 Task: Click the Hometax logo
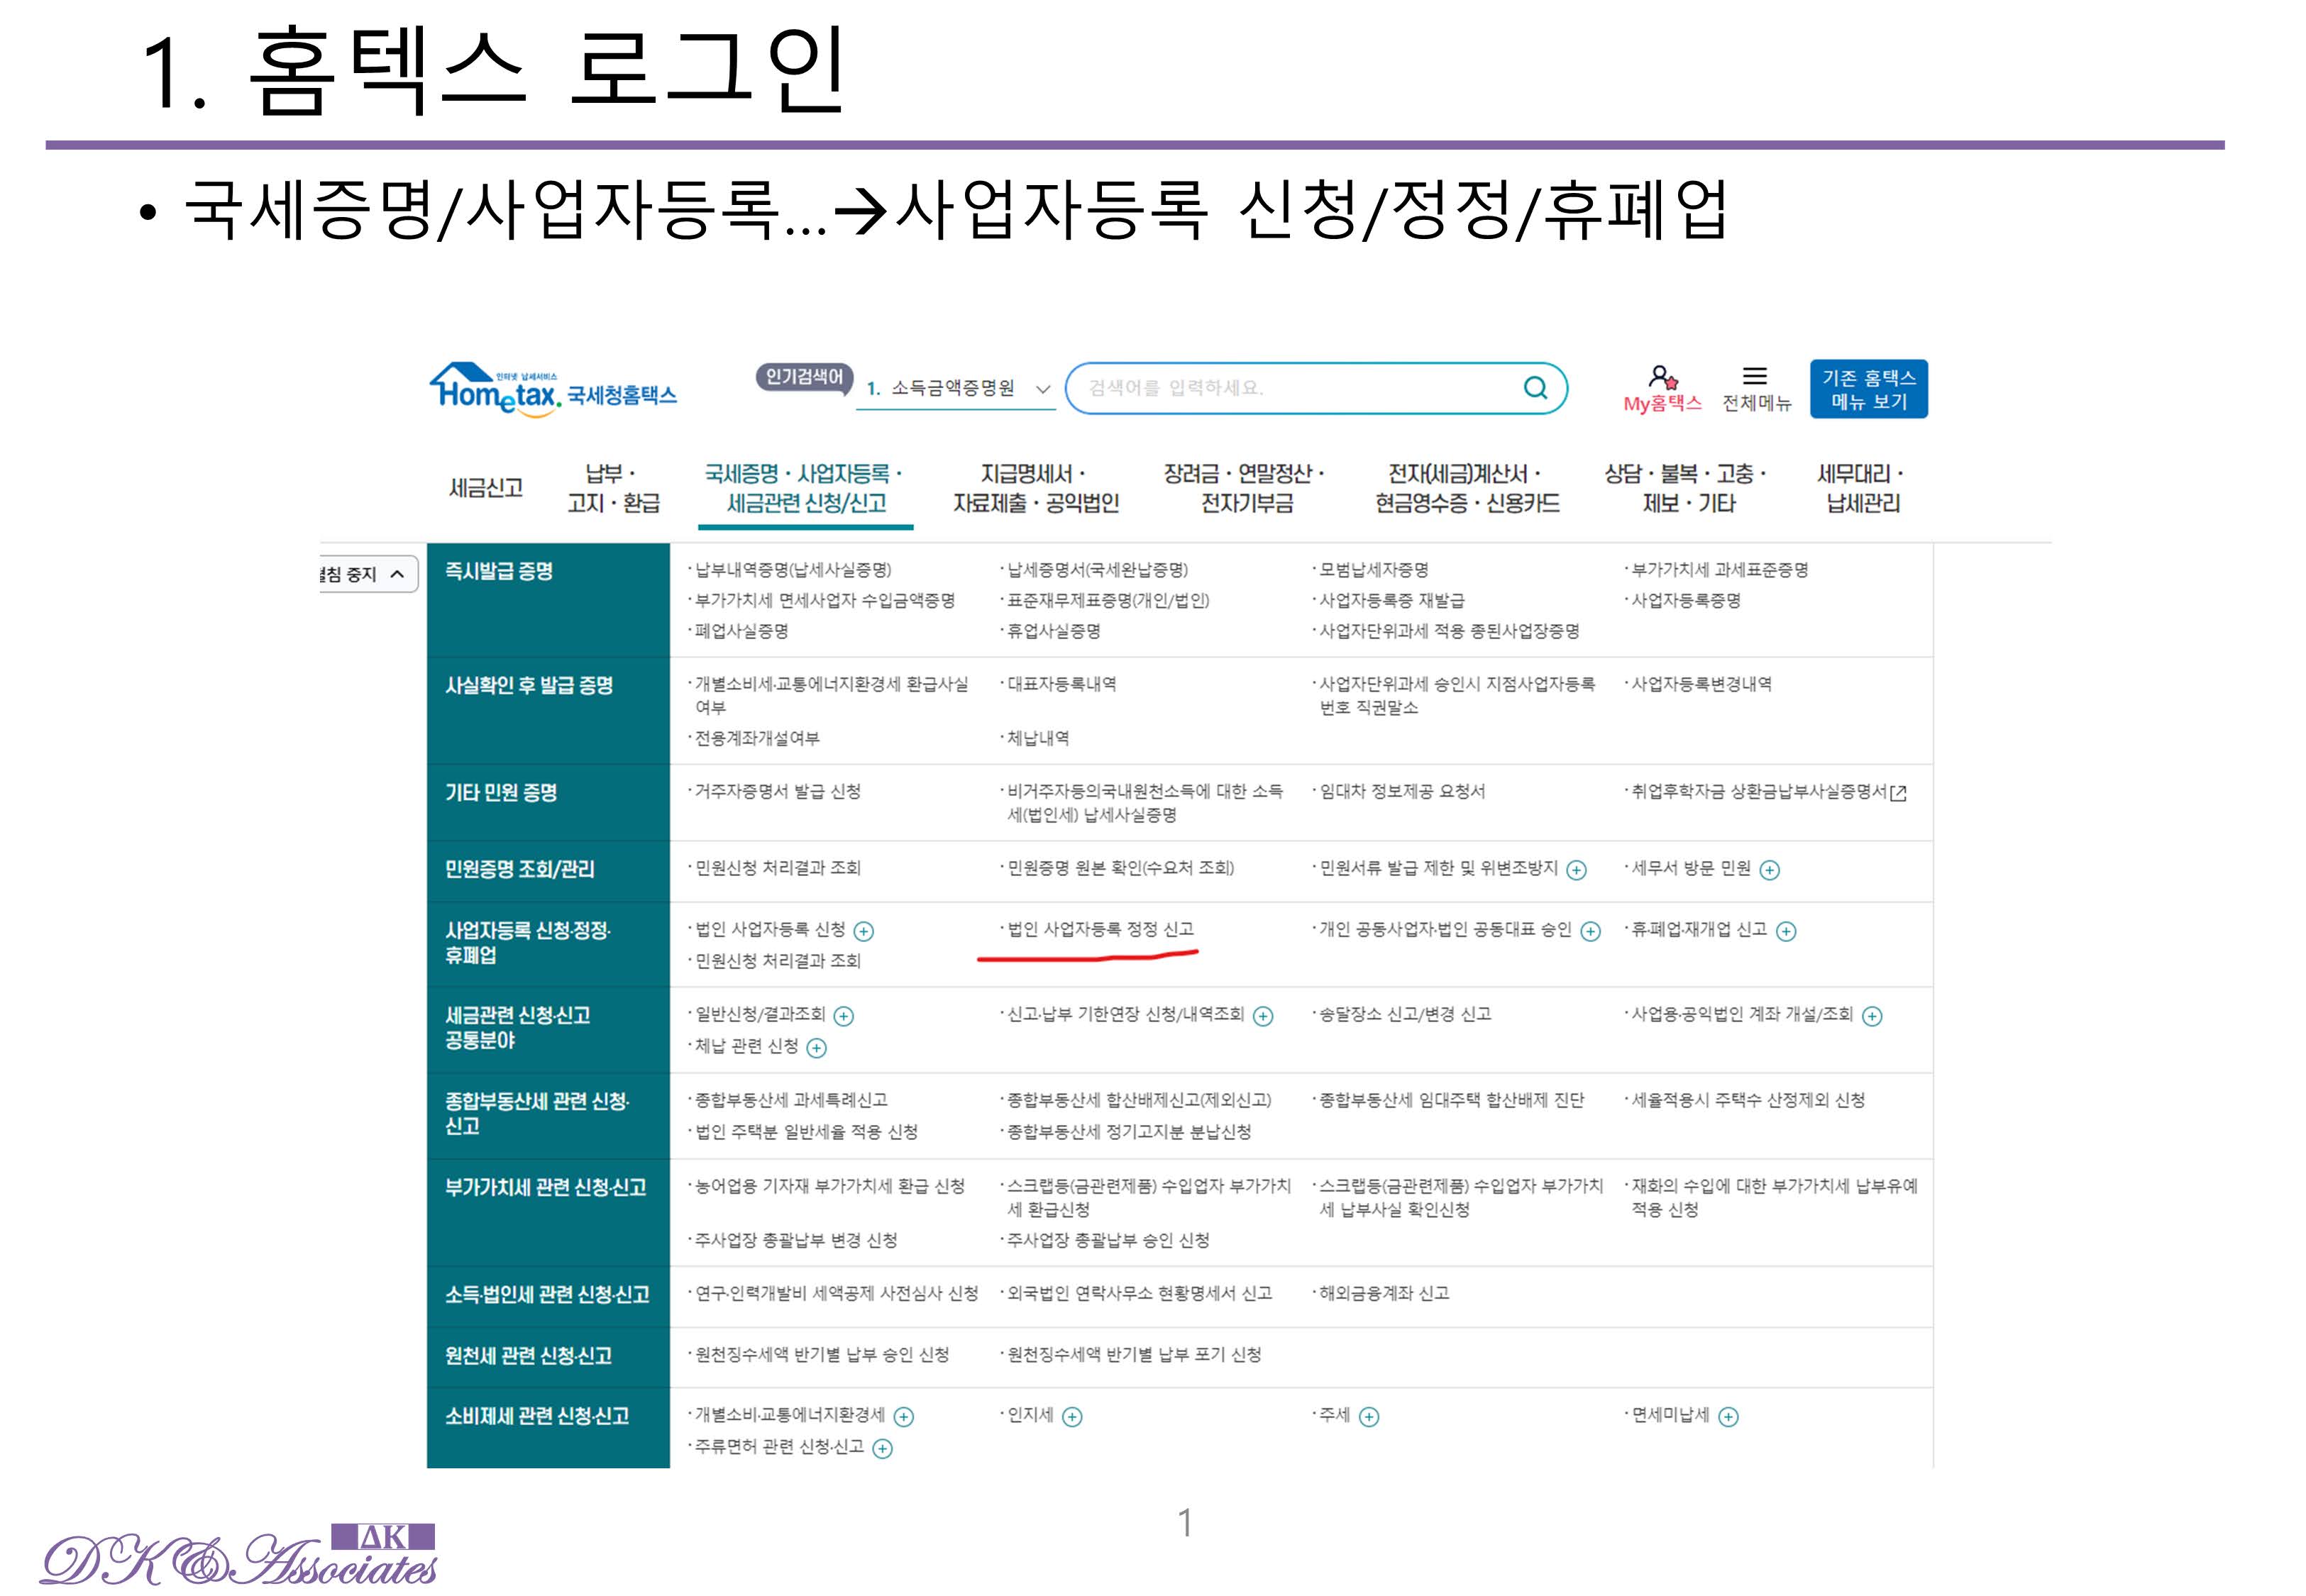point(553,389)
